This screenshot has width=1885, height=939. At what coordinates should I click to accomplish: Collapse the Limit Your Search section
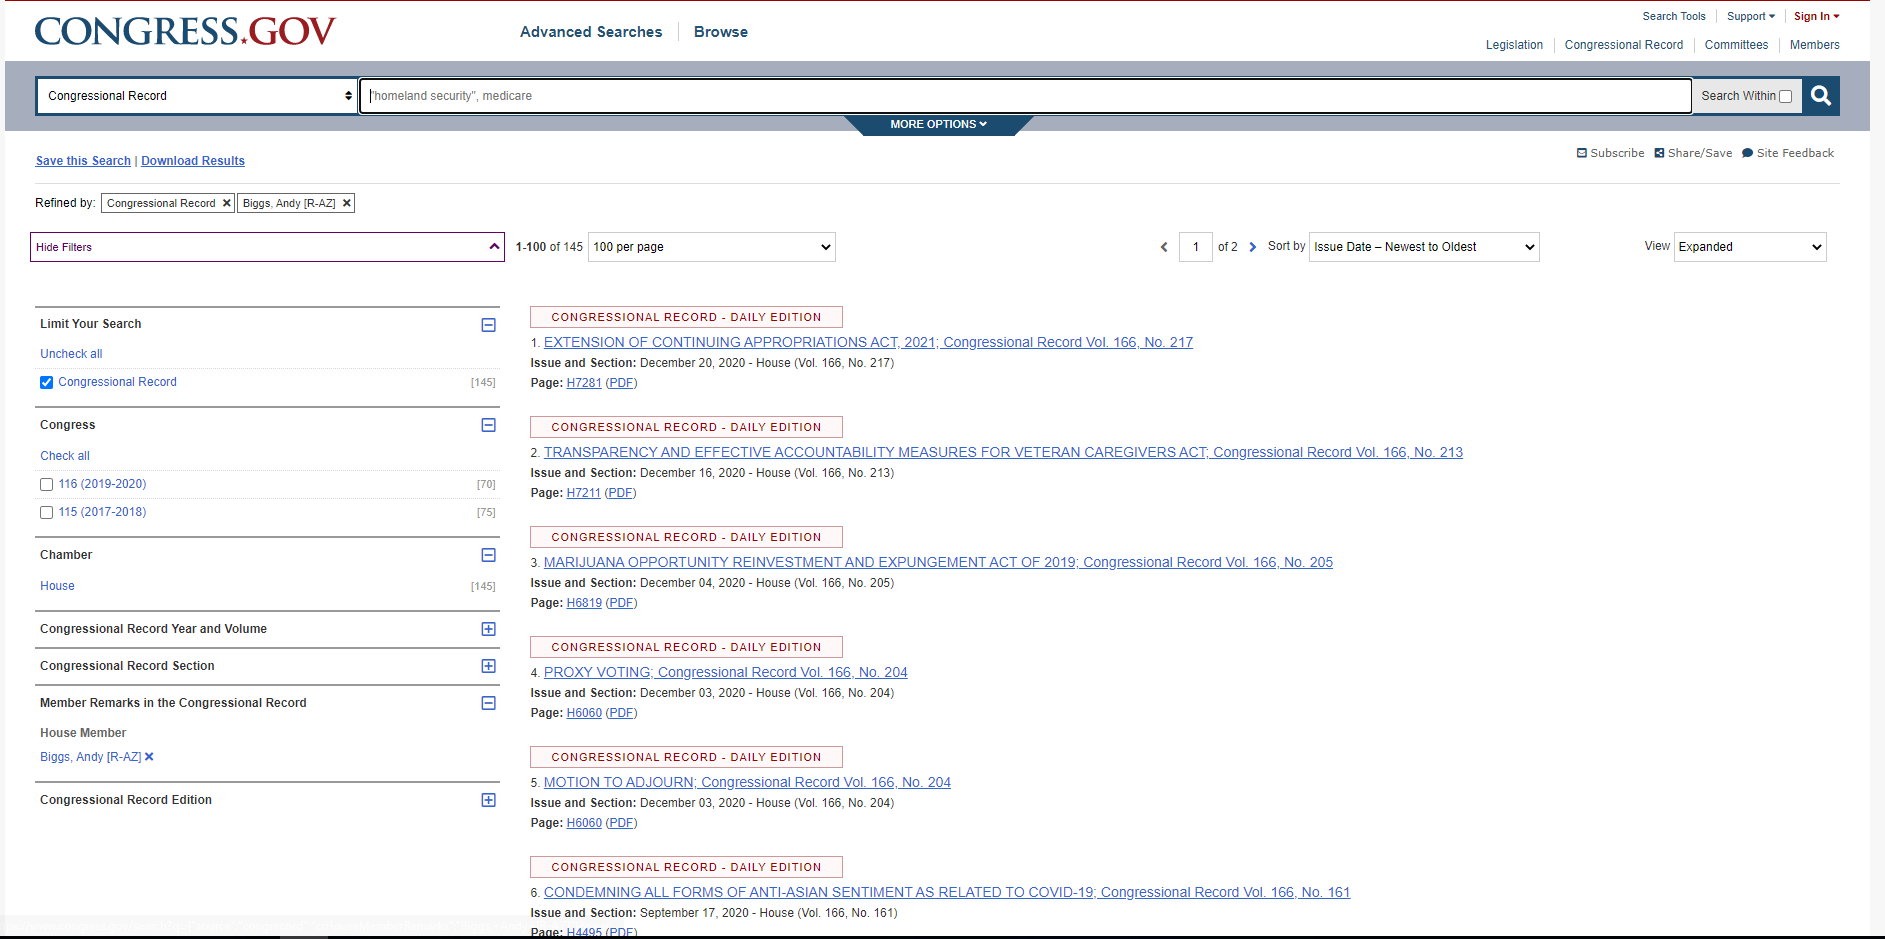click(488, 325)
